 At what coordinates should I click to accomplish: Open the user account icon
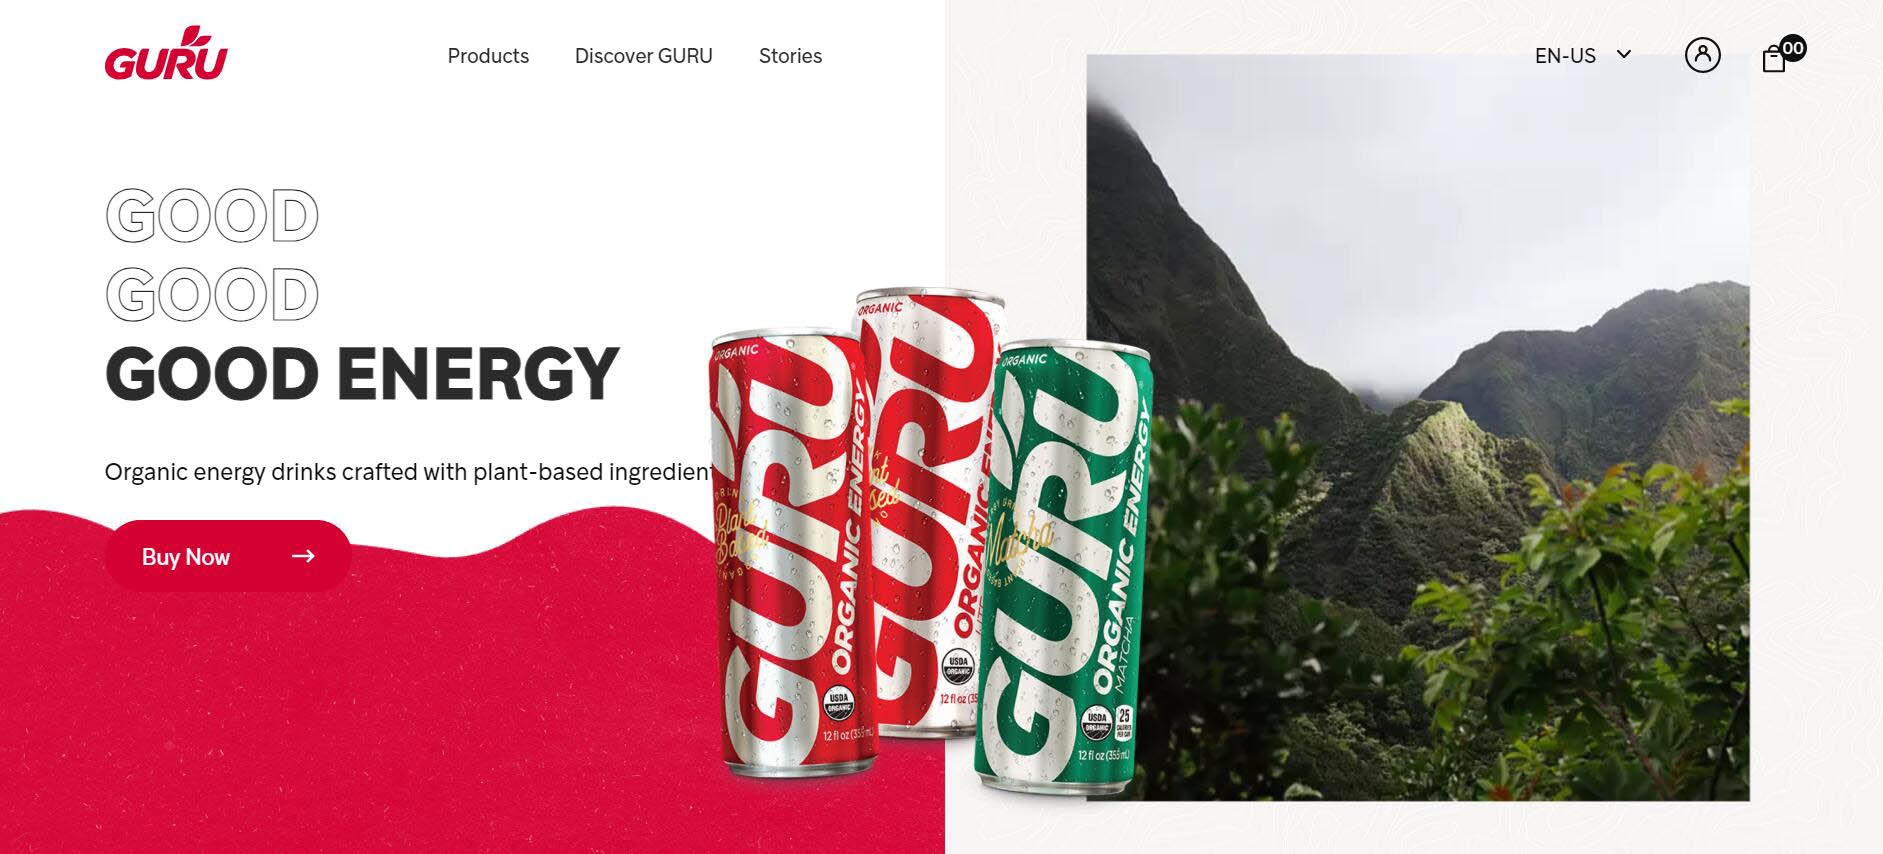[1702, 55]
